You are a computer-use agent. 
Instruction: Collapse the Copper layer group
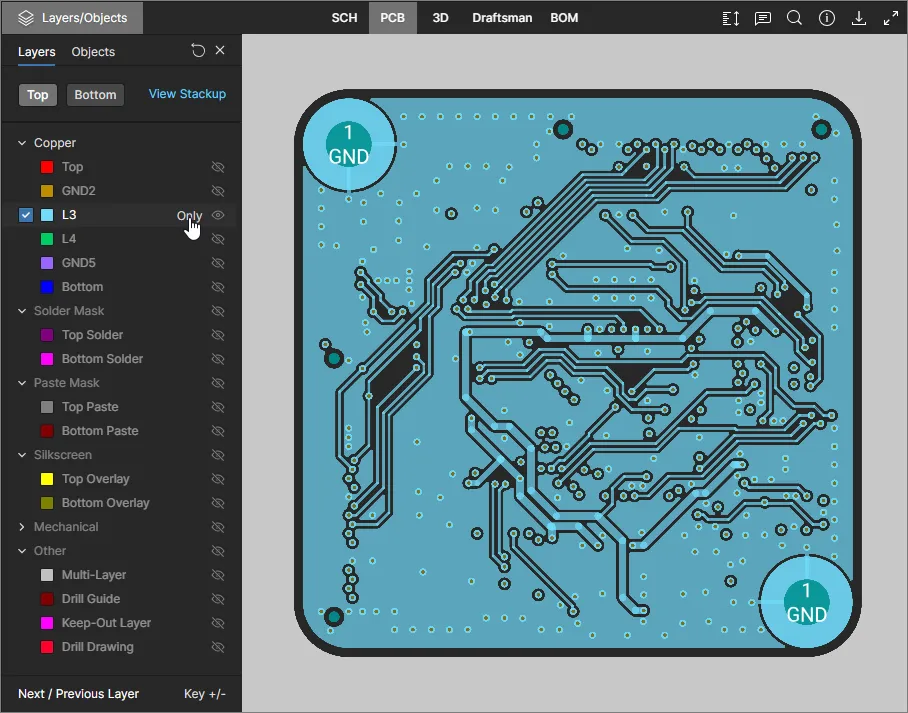pos(22,143)
